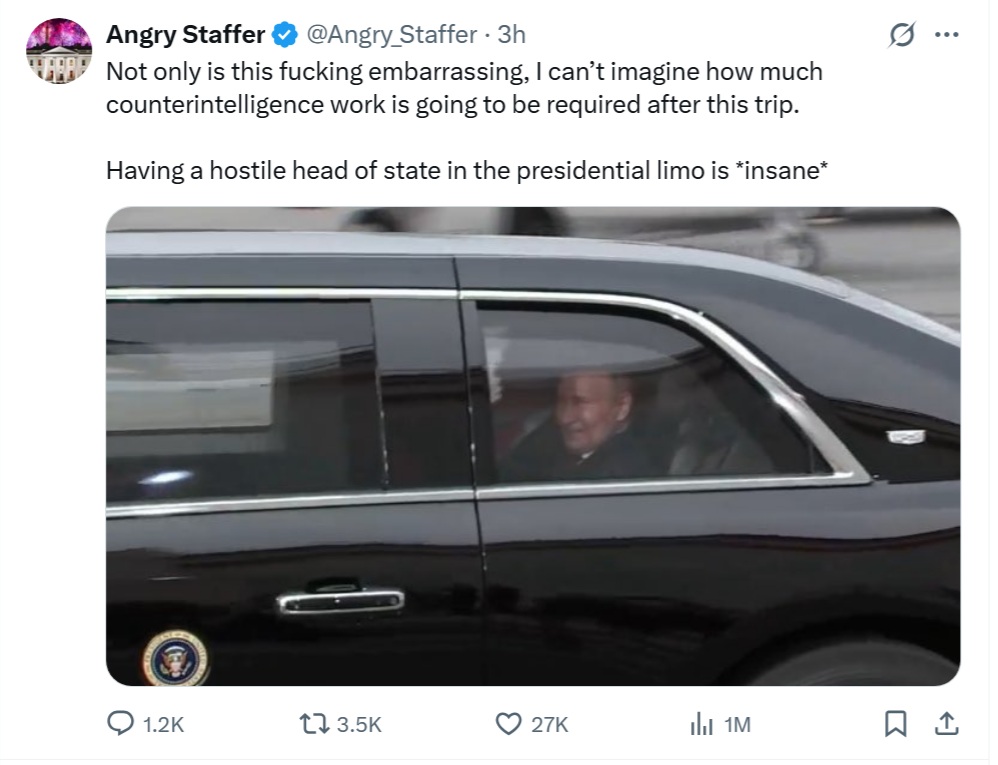998x765 pixels.
Task: Click the Grok explain icon
Action: coord(902,34)
